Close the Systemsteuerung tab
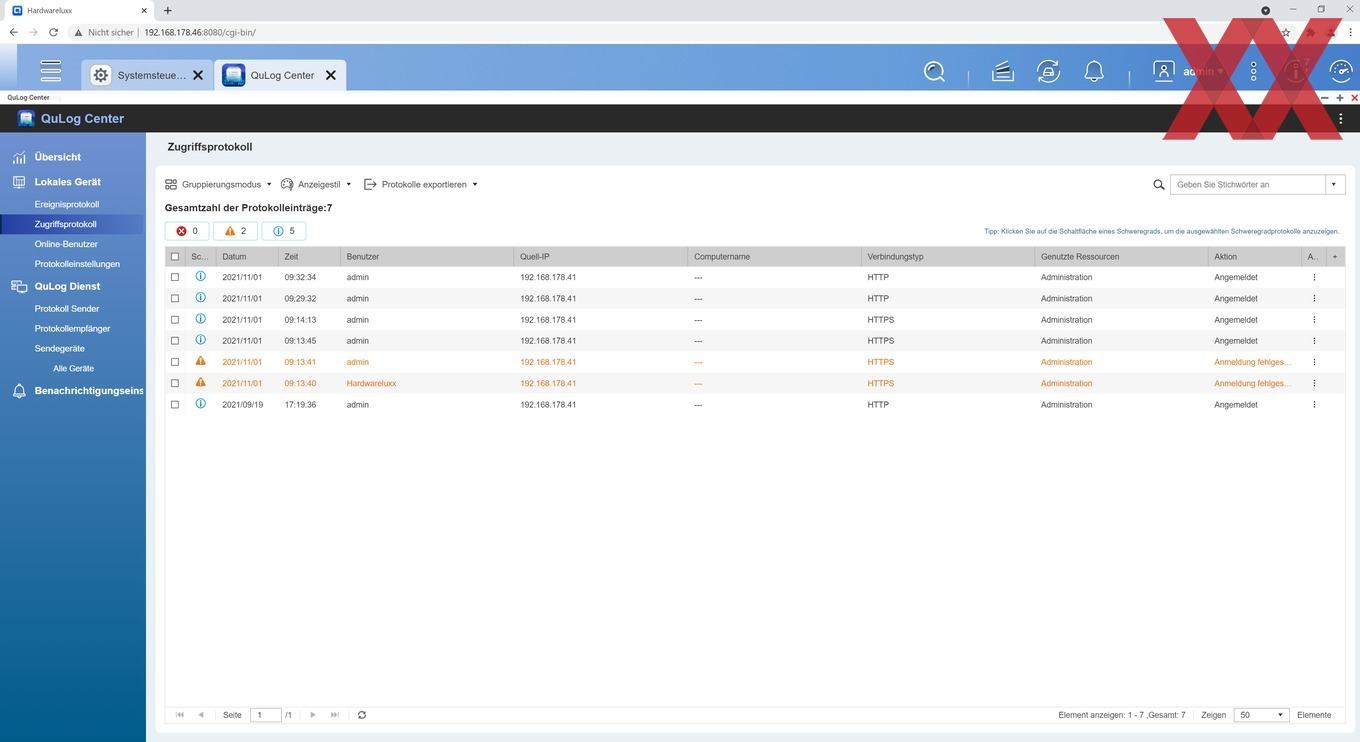Image resolution: width=1360 pixels, height=742 pixels. (198, 75)
